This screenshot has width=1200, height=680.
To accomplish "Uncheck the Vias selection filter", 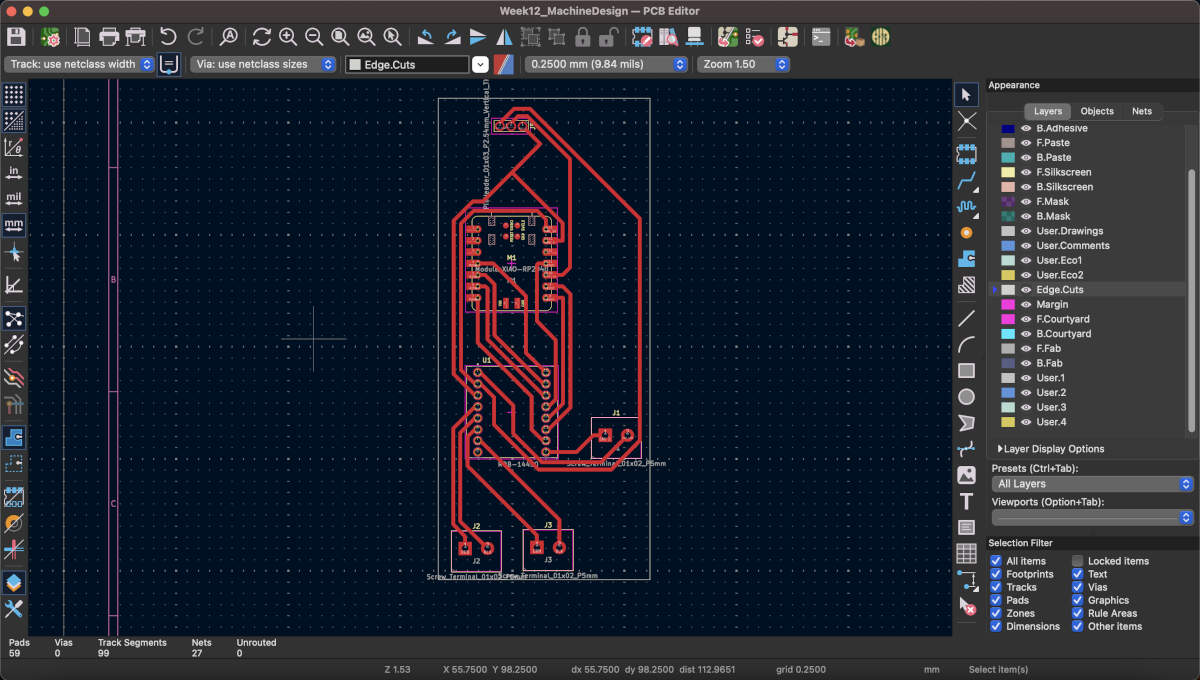I will click(x=1078, y=587).
